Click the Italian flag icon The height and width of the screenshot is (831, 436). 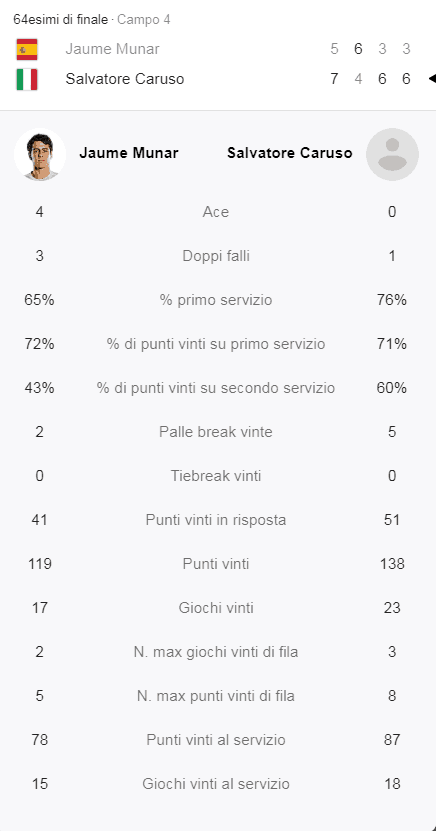click(26, 79)
